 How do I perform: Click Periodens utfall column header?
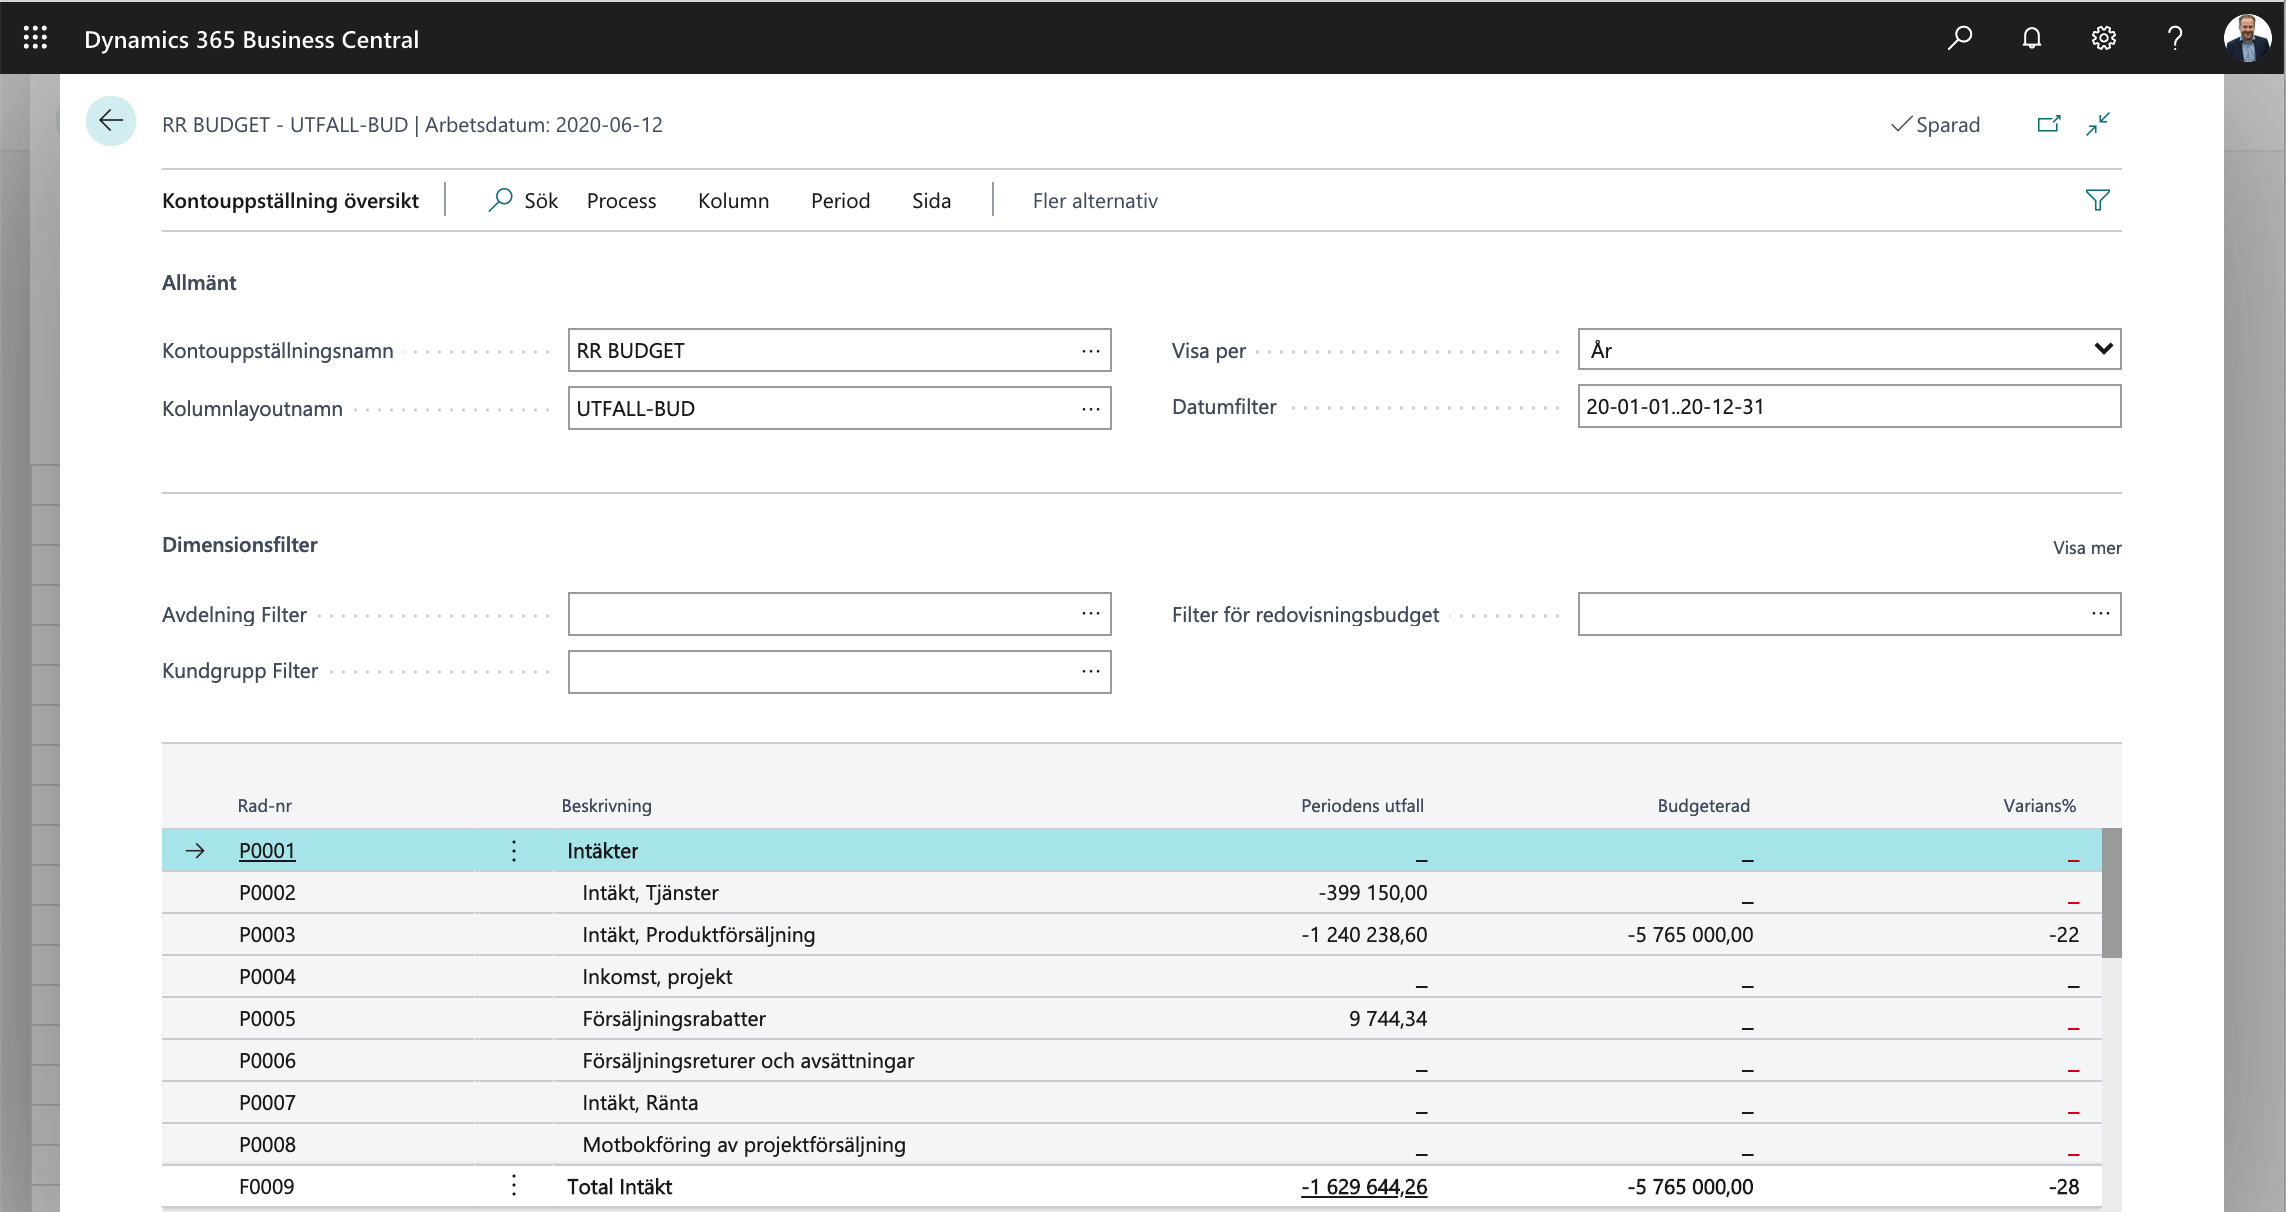click(1362, 805)
